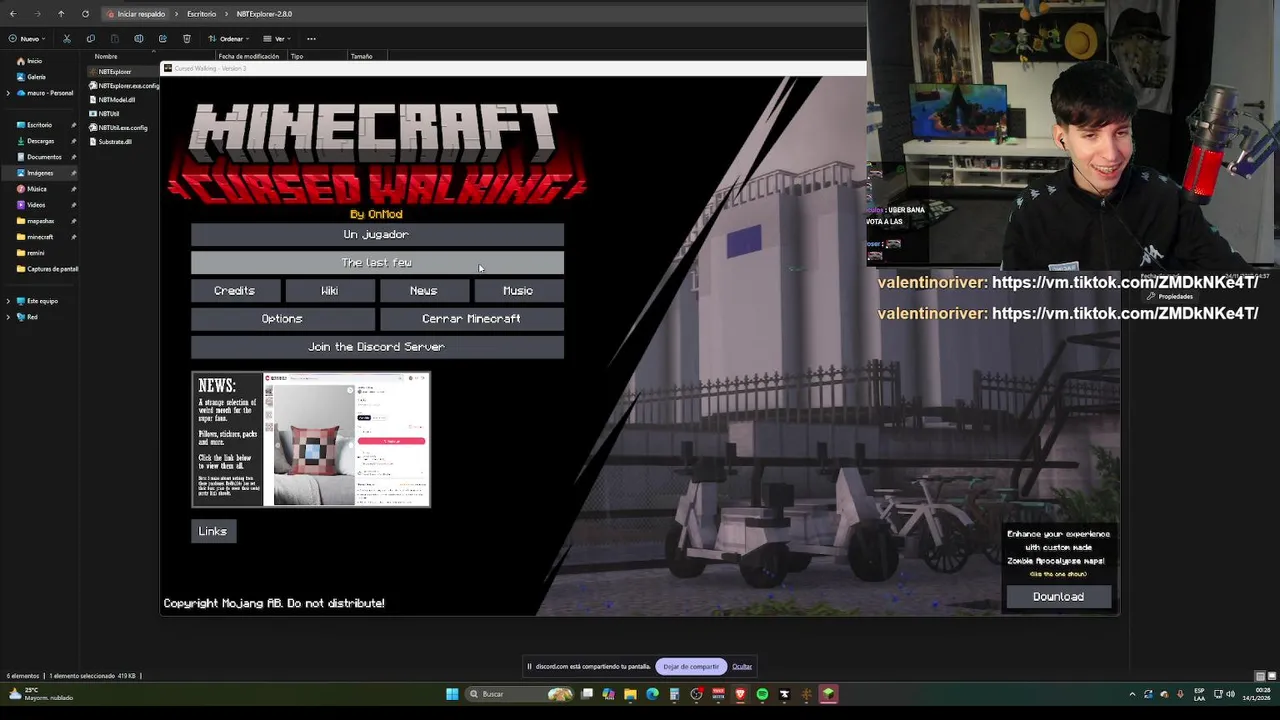This screenshot has width=1280, height=720.
Task: Open Spotify from the taskbar
Action: click(762, 694)
